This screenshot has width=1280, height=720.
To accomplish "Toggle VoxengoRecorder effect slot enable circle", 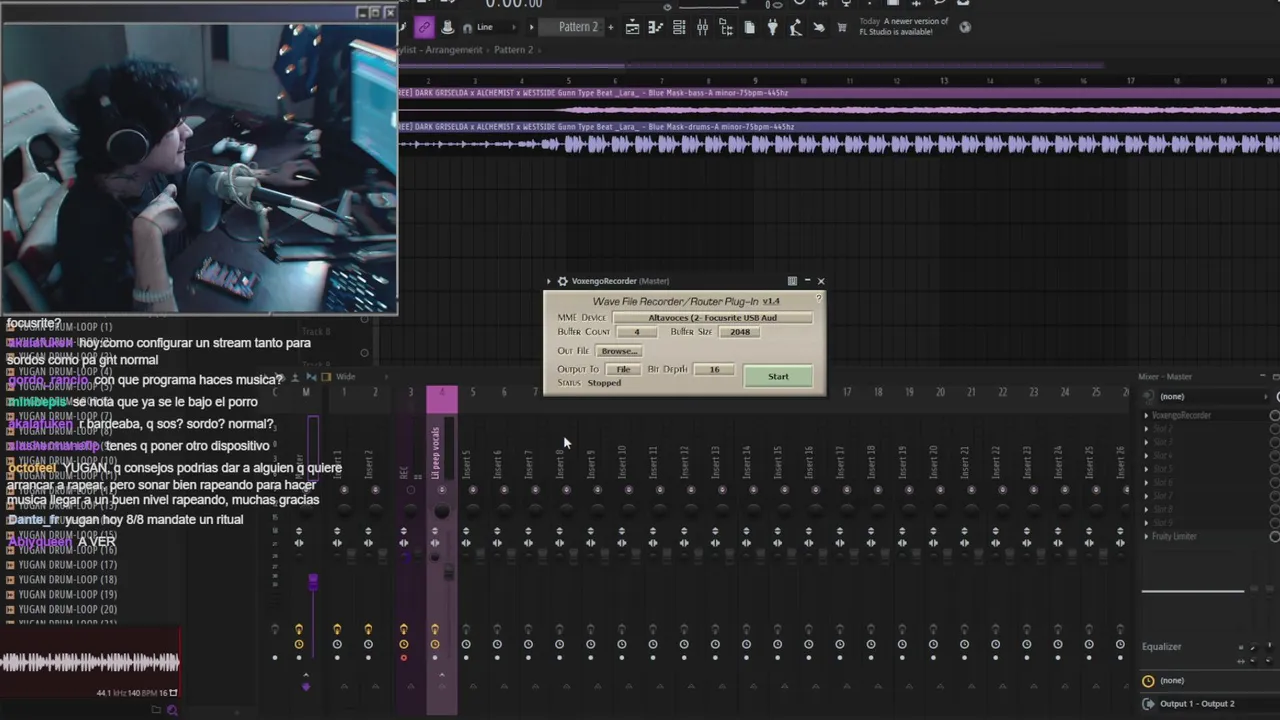I will pyautogui.click(x=1274, y=415).
